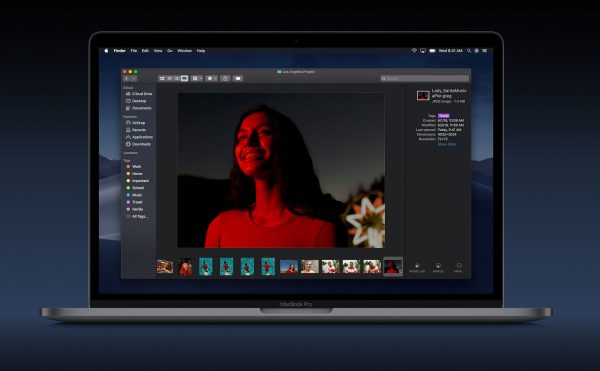Switch Finder to column view
Screen dimensions: 600x371
(x=177, y=78)
